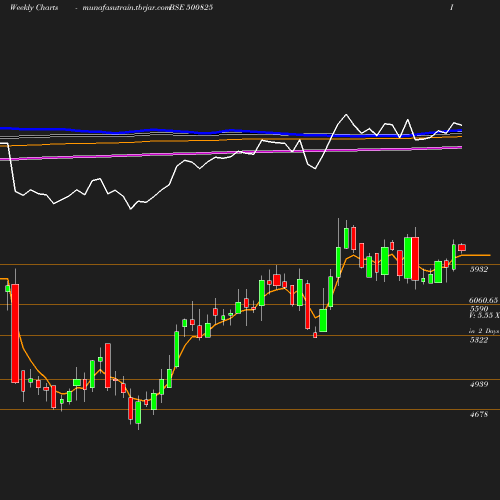Click the "in 2 Days" text

pos(484,331)
